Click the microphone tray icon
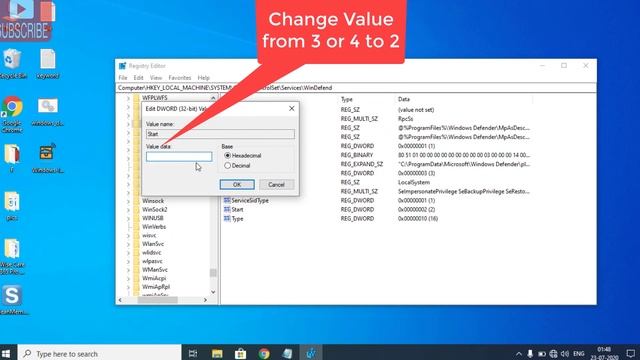 pos(530,353)
